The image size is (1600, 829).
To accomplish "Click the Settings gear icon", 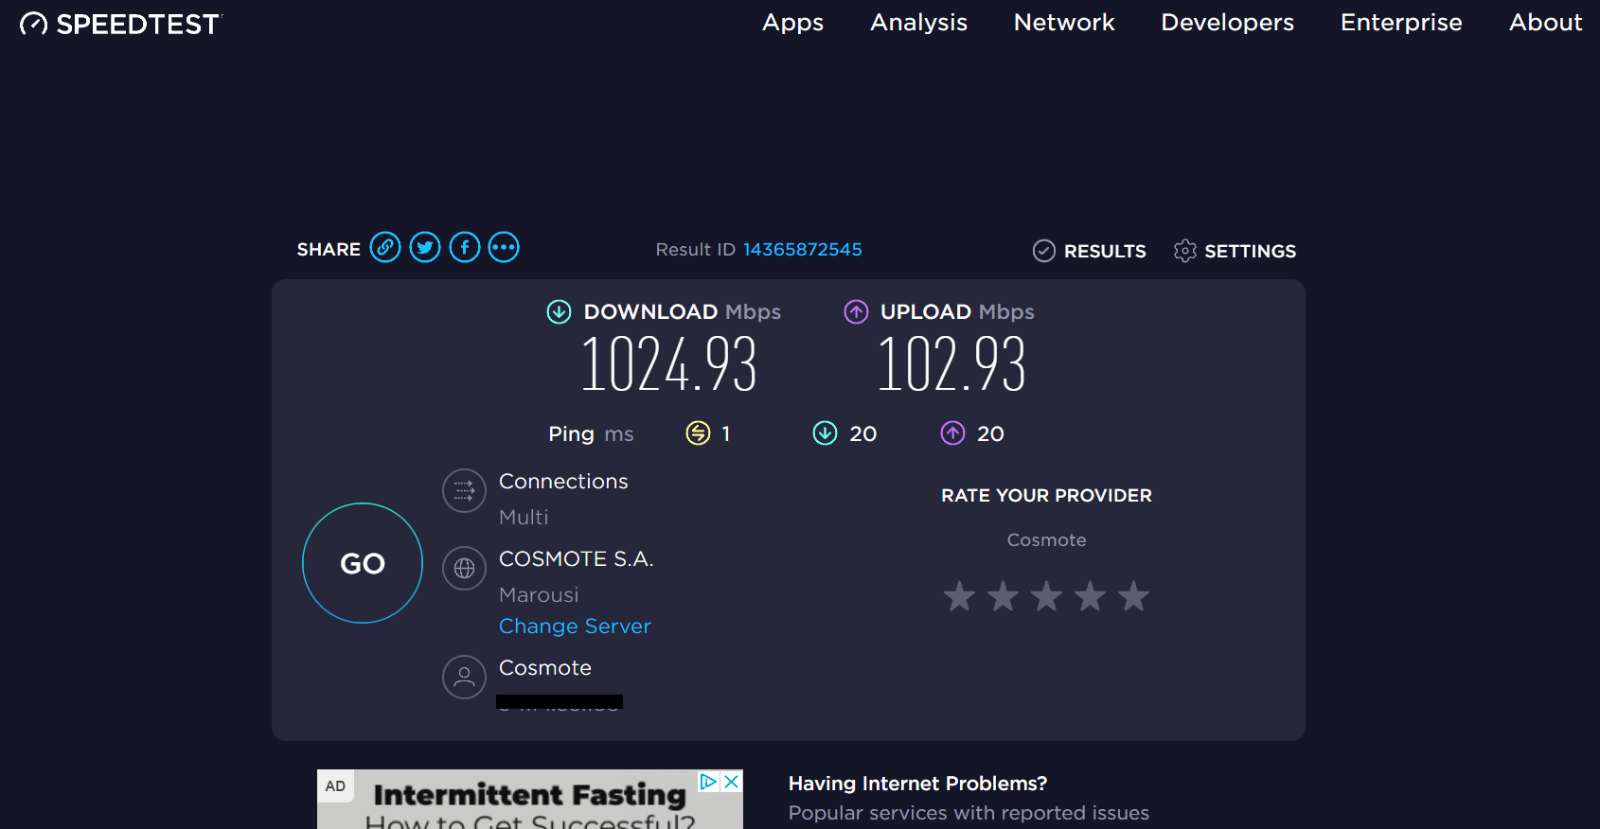I will click(1185, 251).
